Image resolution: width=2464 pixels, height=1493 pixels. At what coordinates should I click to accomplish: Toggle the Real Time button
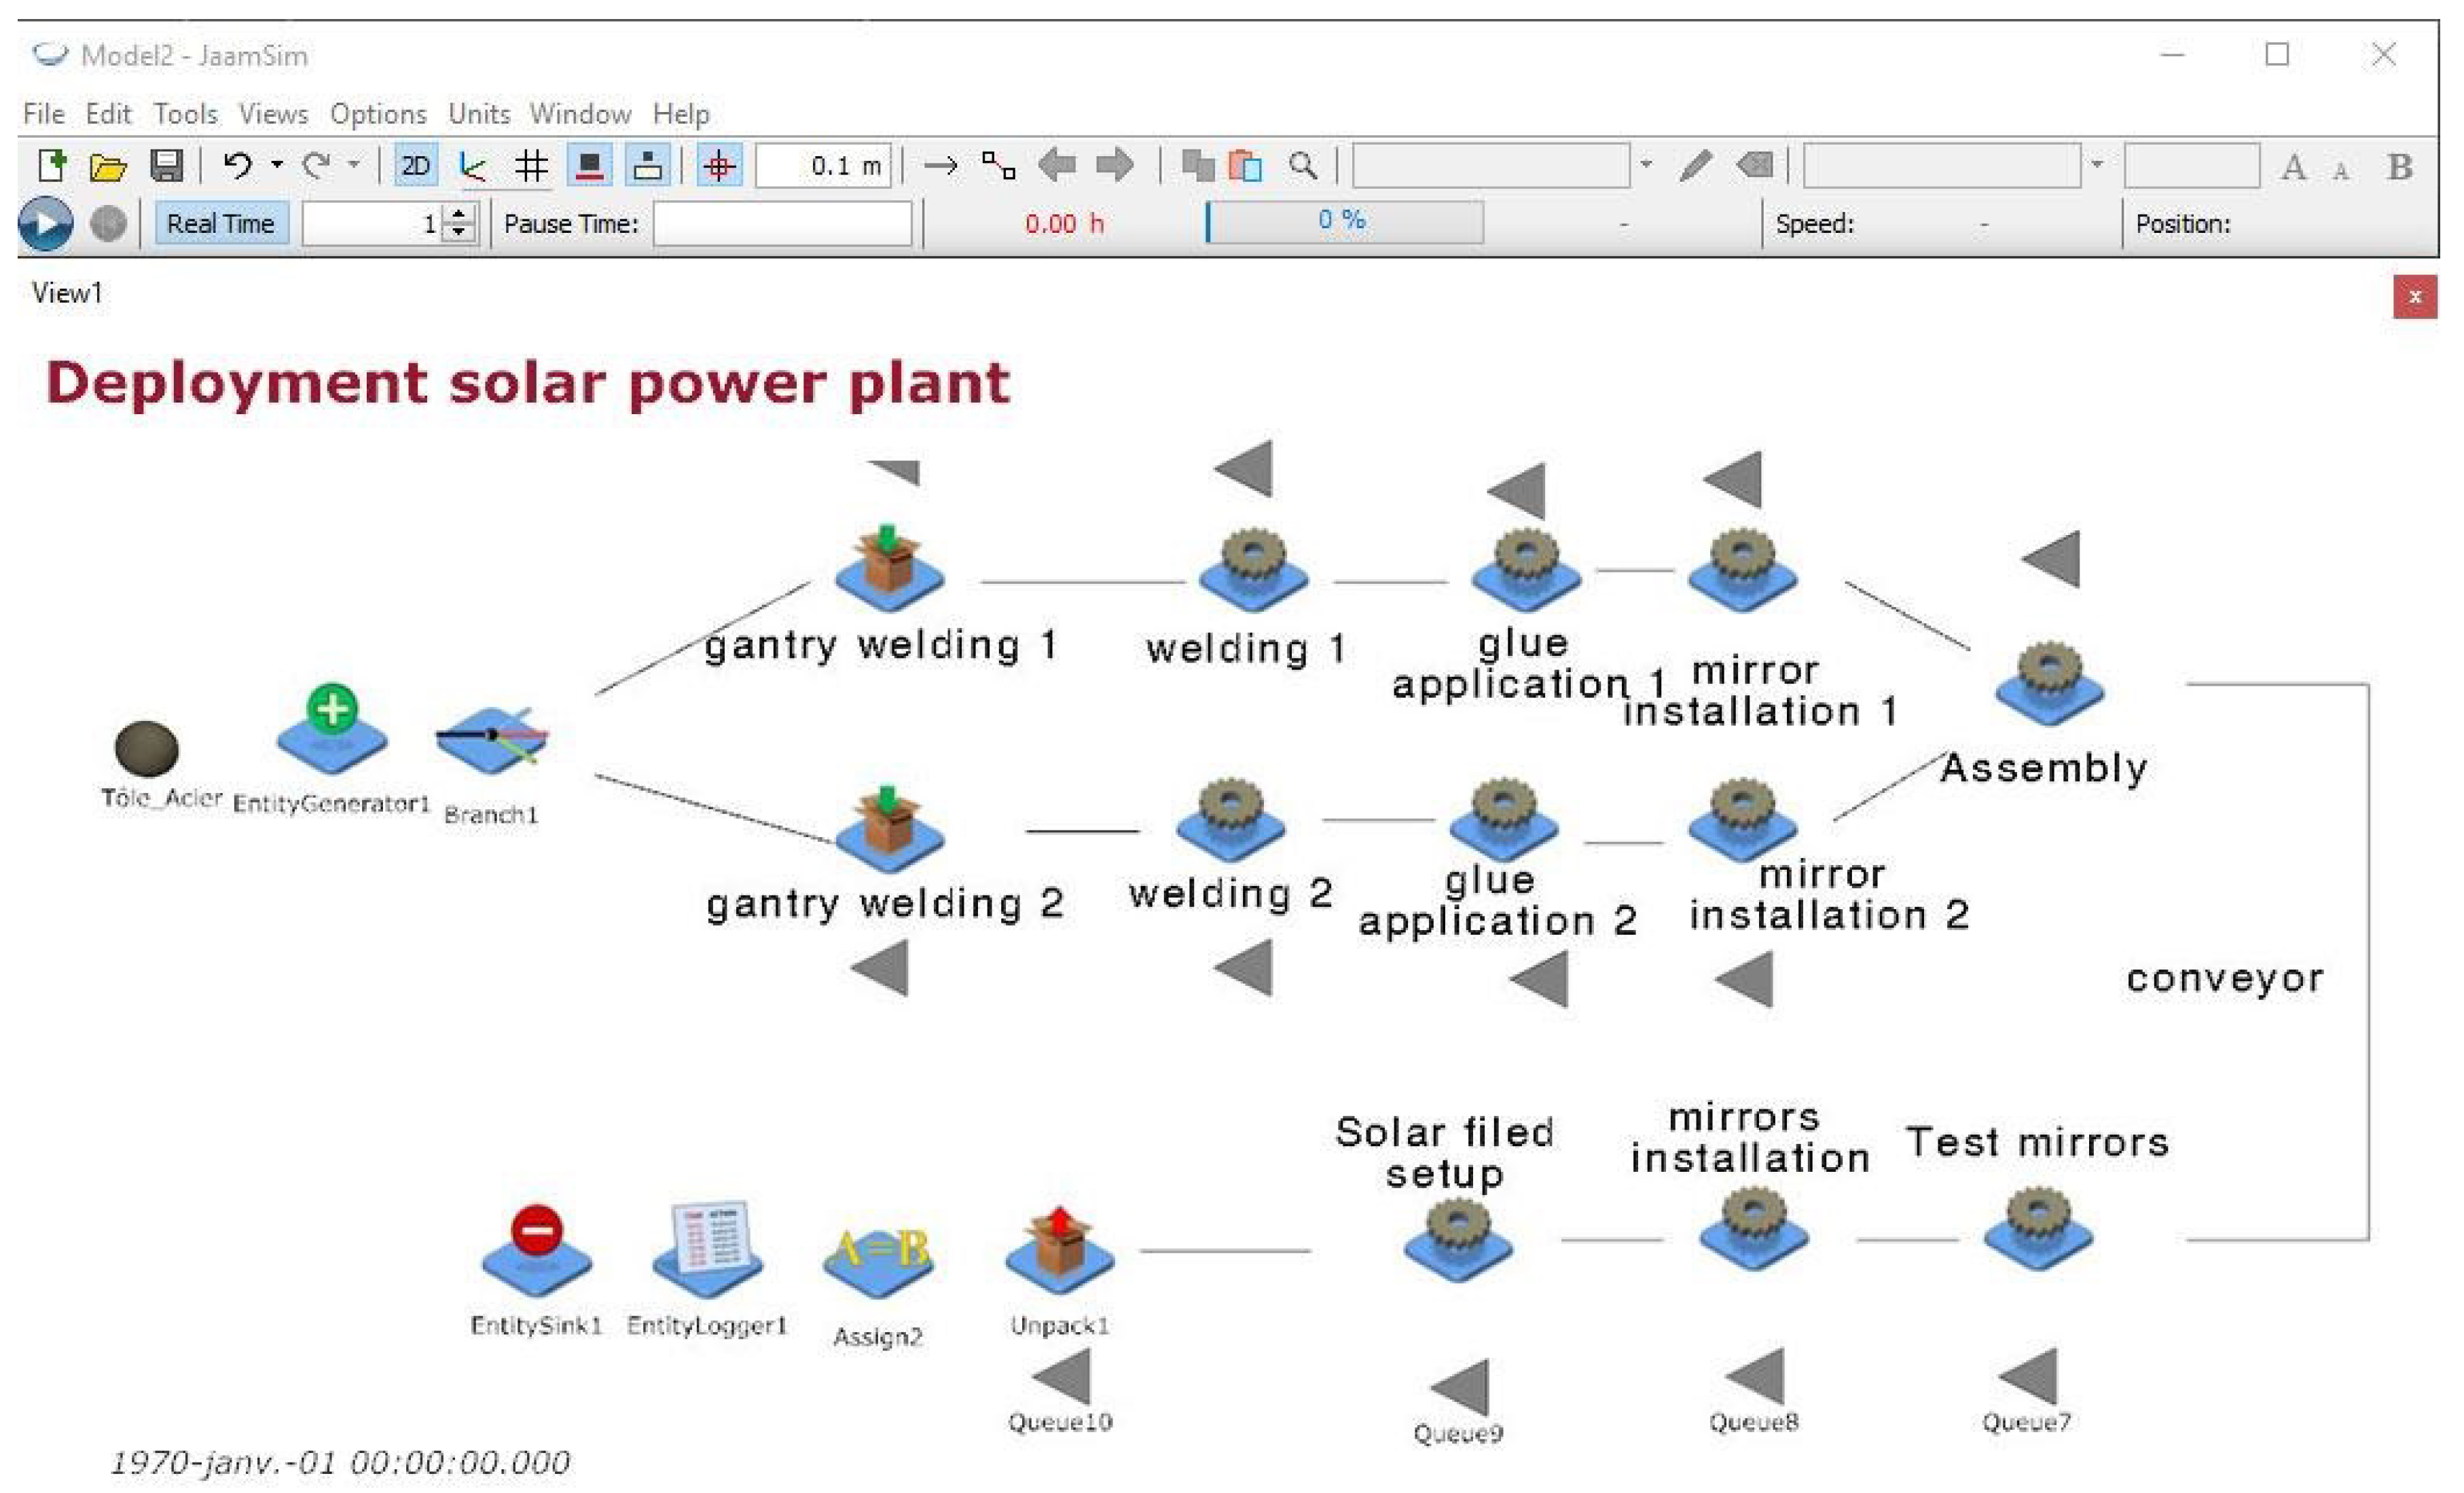221,223
